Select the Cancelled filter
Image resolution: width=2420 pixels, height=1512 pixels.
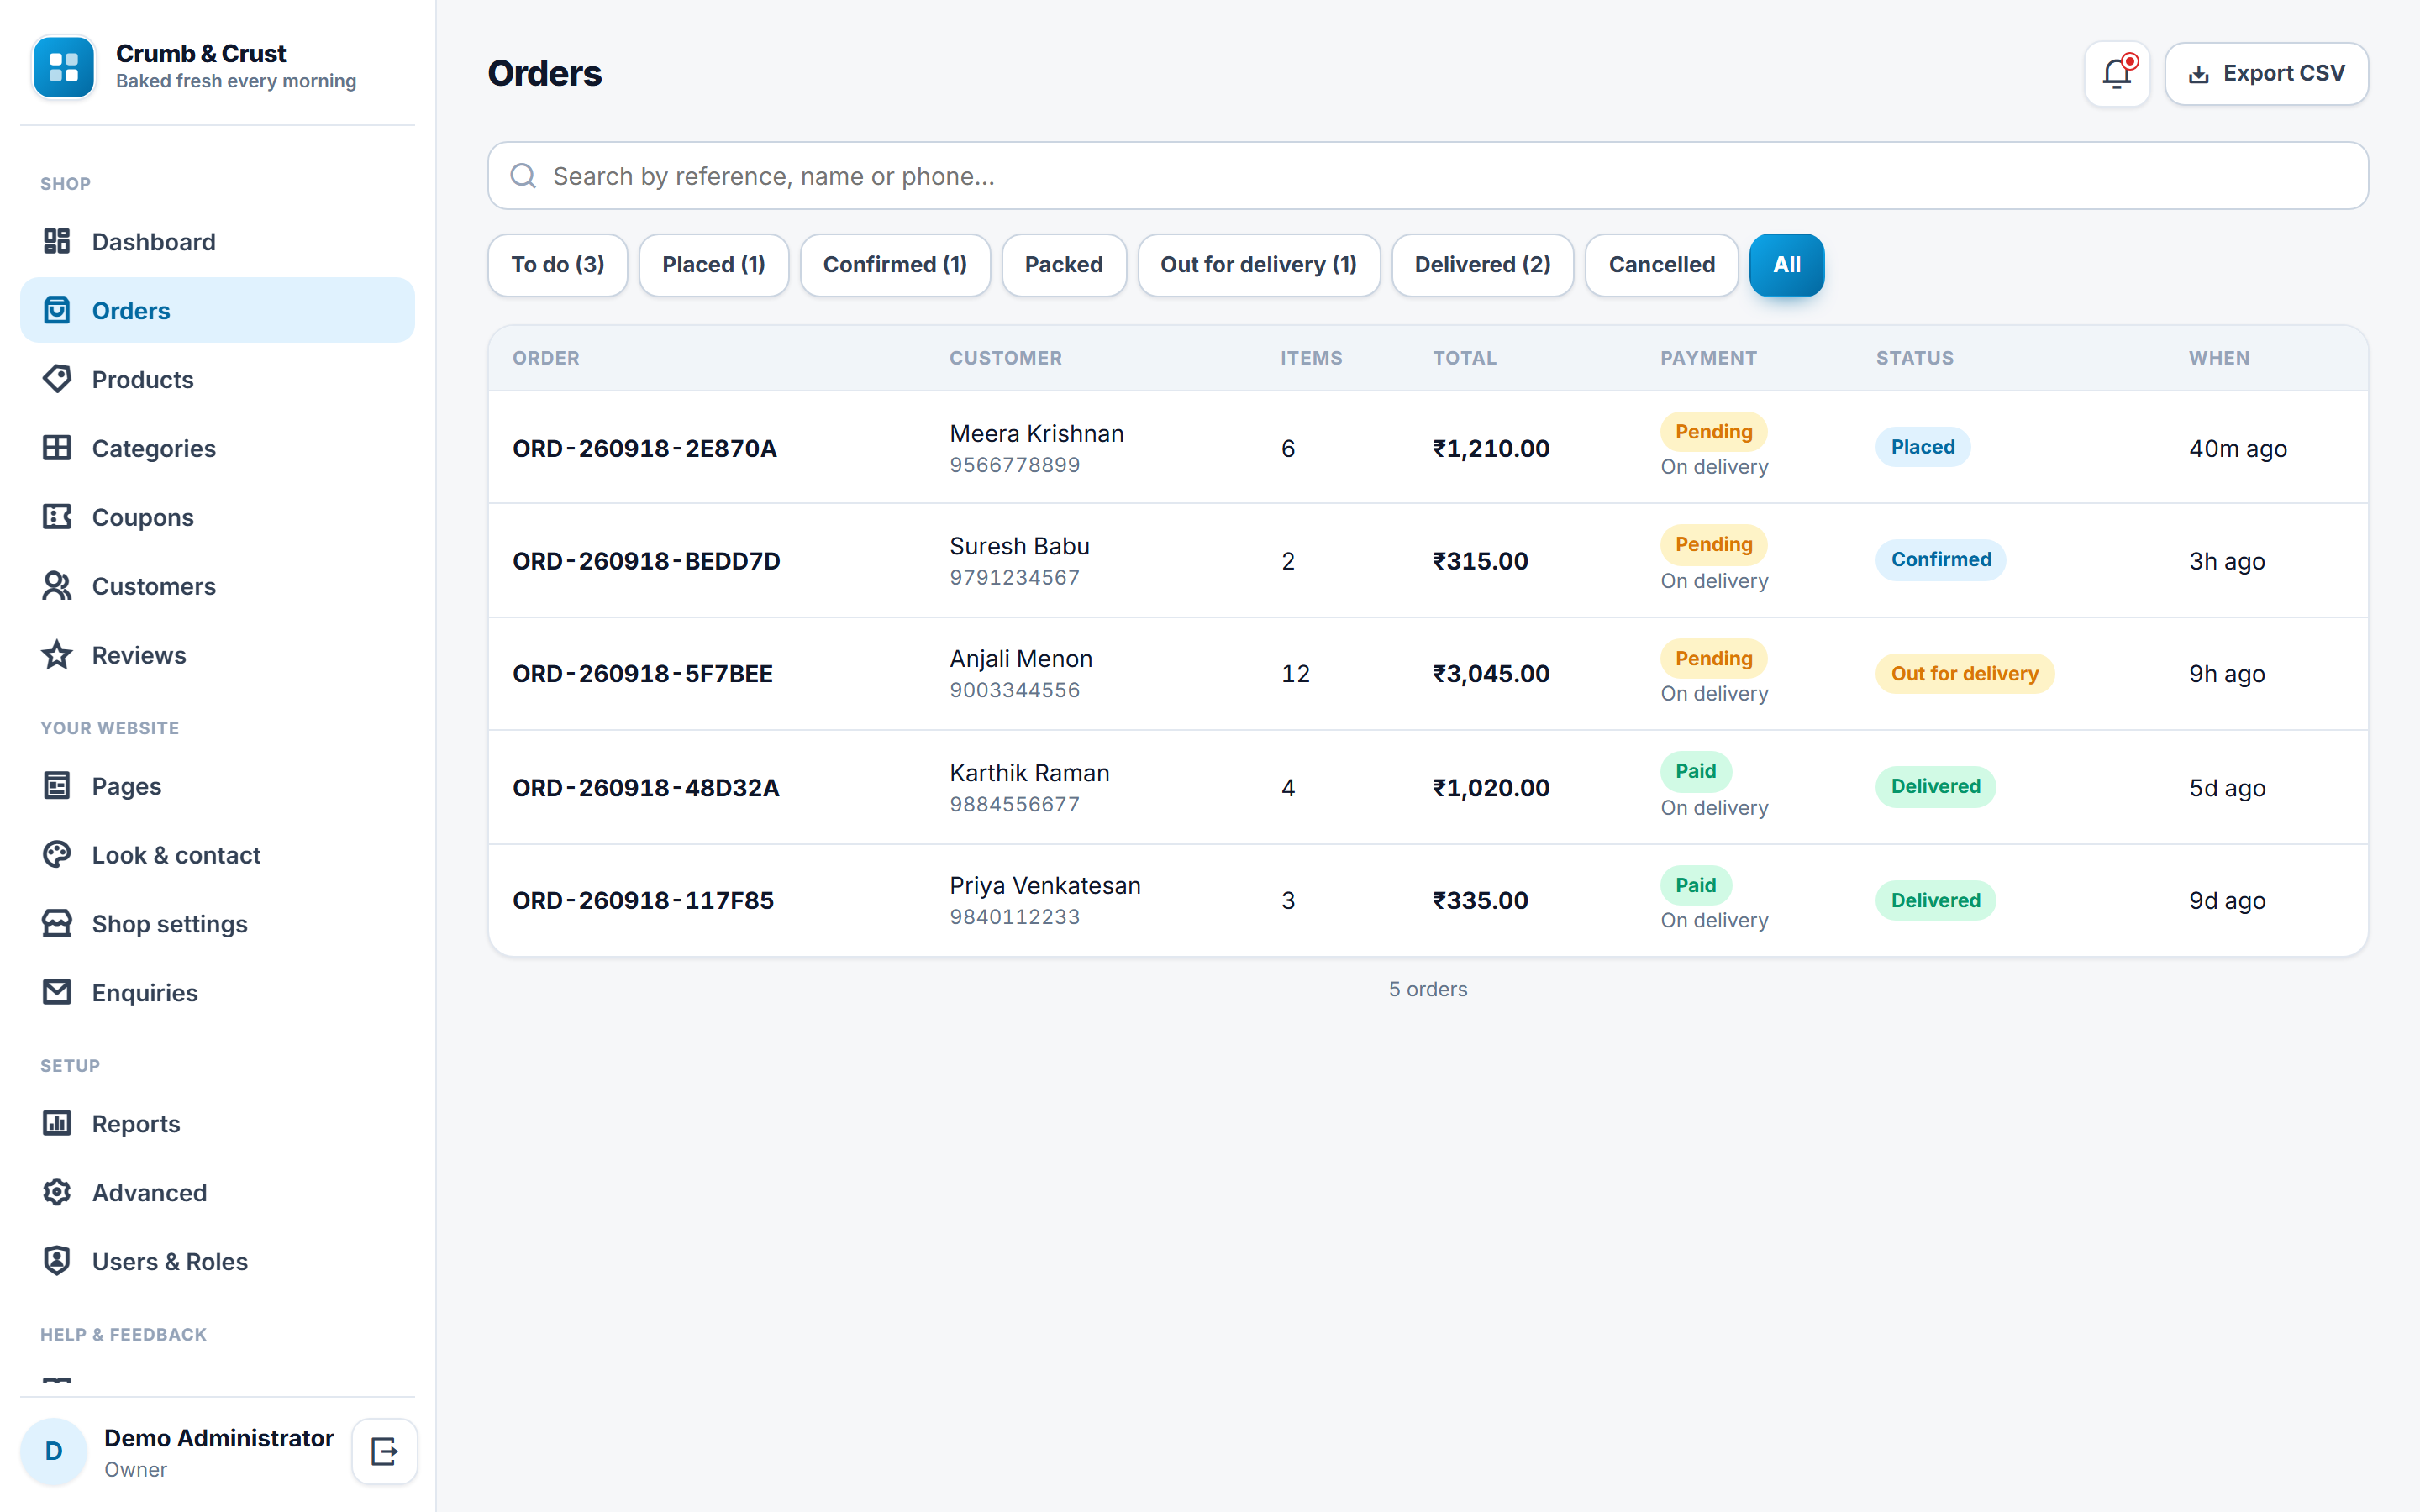(1662, 265)
